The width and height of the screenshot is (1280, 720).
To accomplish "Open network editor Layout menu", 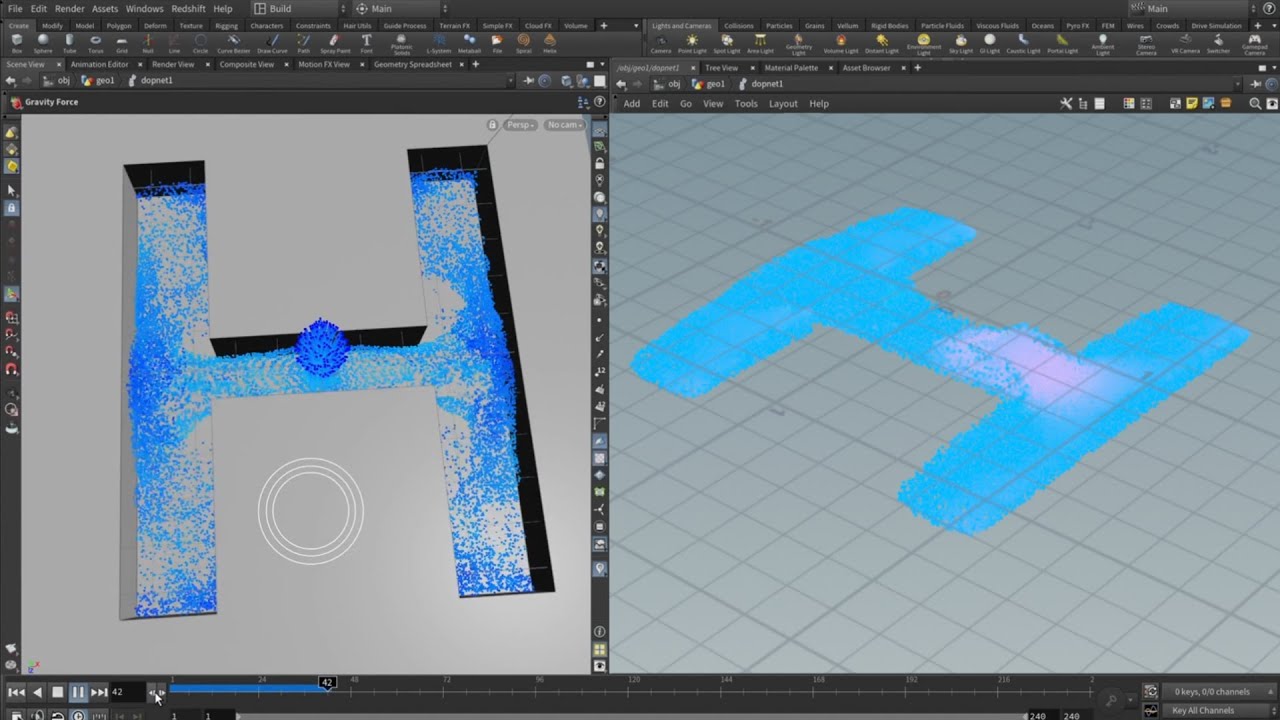I will tap(783, 103).
